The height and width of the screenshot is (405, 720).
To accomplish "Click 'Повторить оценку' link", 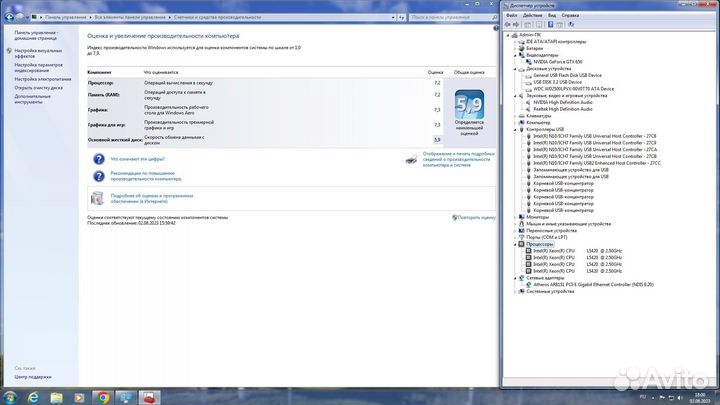I will [476, 218].
